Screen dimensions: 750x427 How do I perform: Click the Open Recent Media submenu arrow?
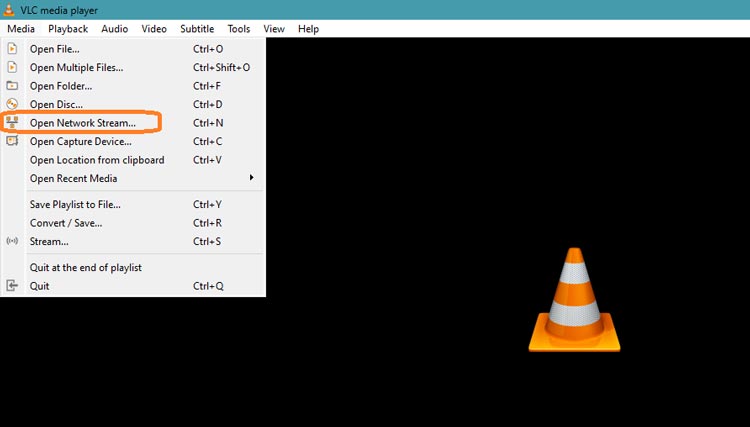pos(251,178)
